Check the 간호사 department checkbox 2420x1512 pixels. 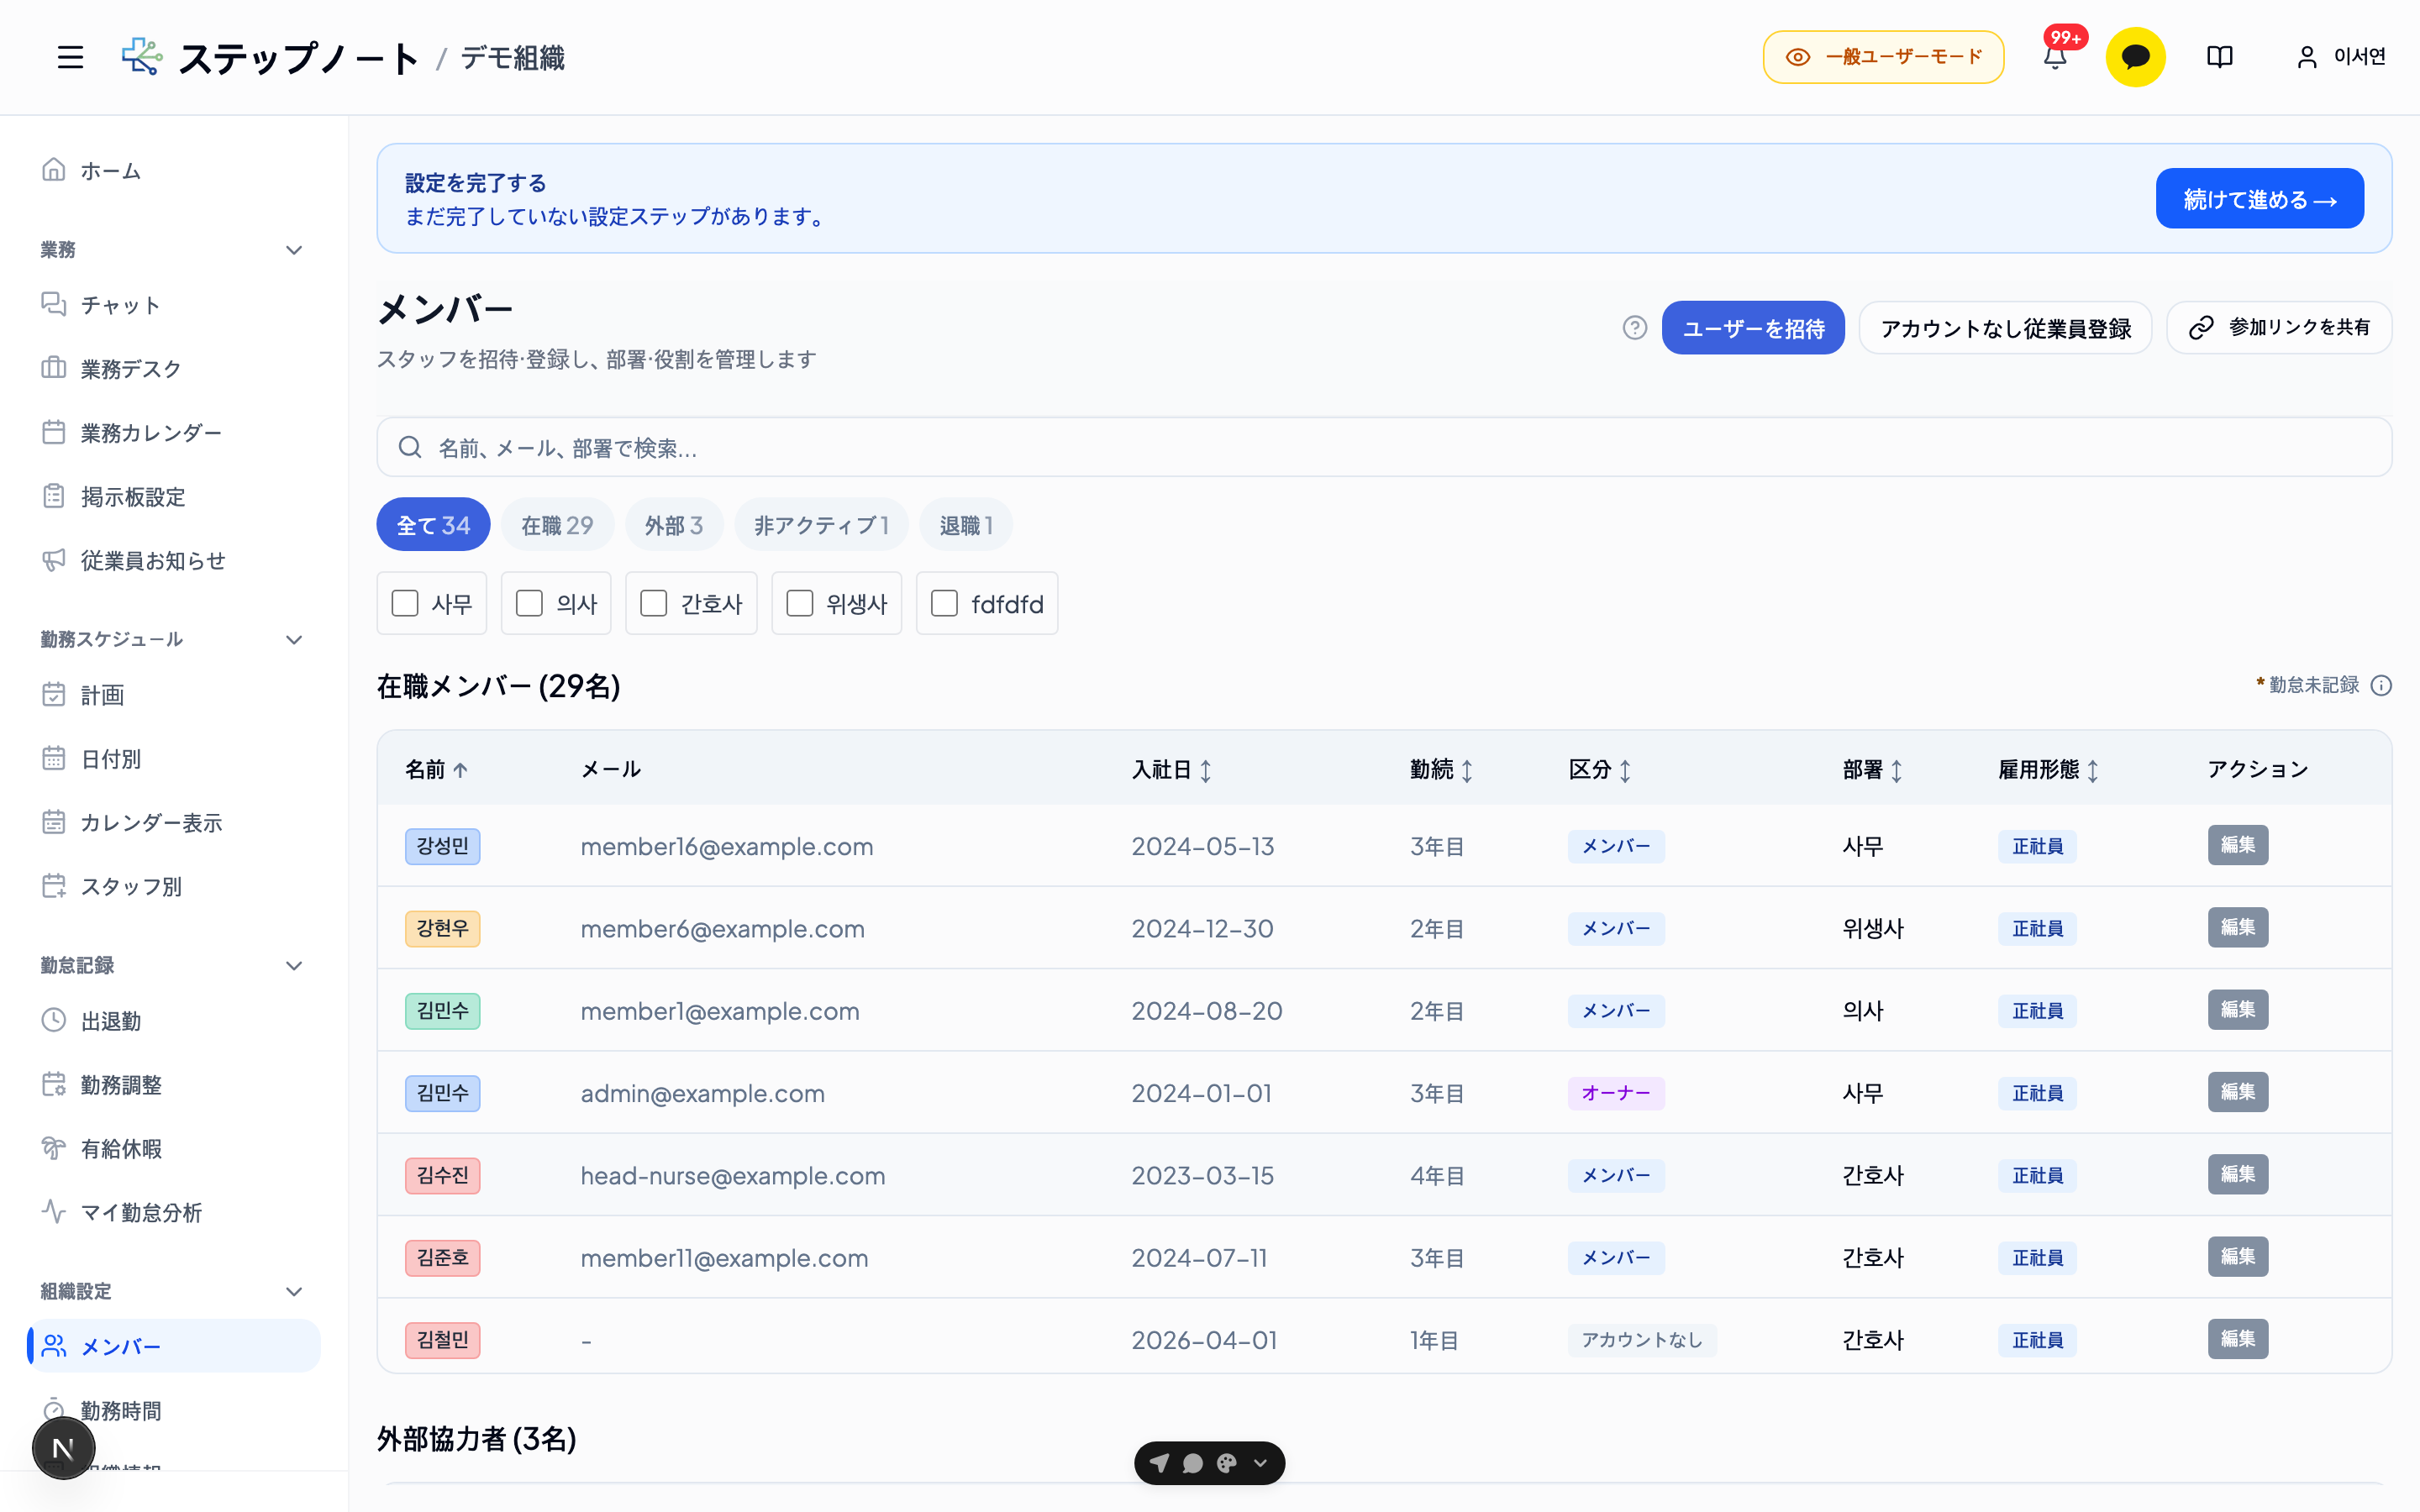point(654,603)
